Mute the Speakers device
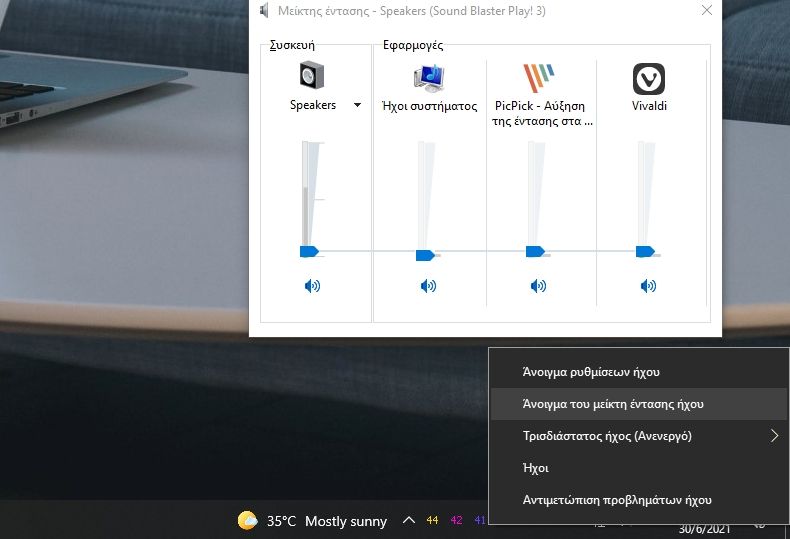Image resolution: width=790 pixels, height=539 pixels. coord(313,286)
